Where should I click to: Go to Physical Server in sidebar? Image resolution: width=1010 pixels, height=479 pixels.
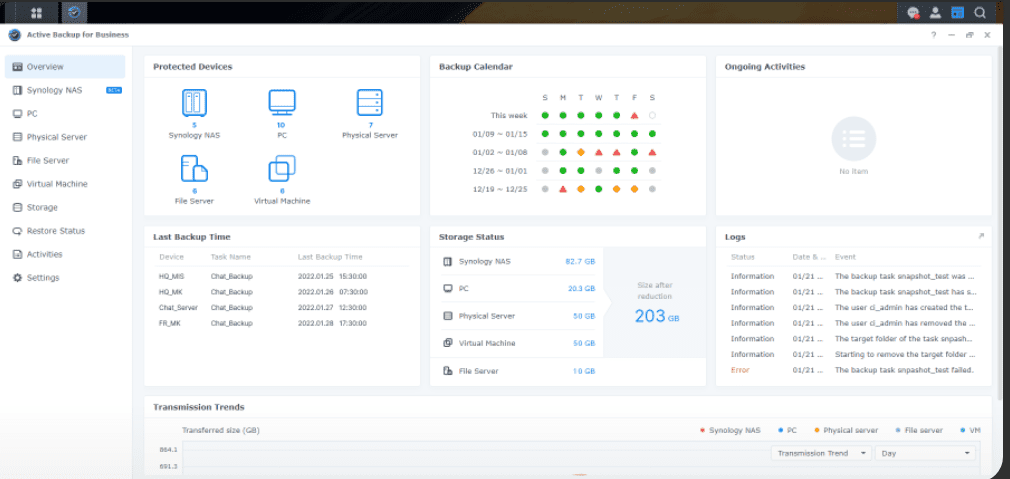coord(65,137)
